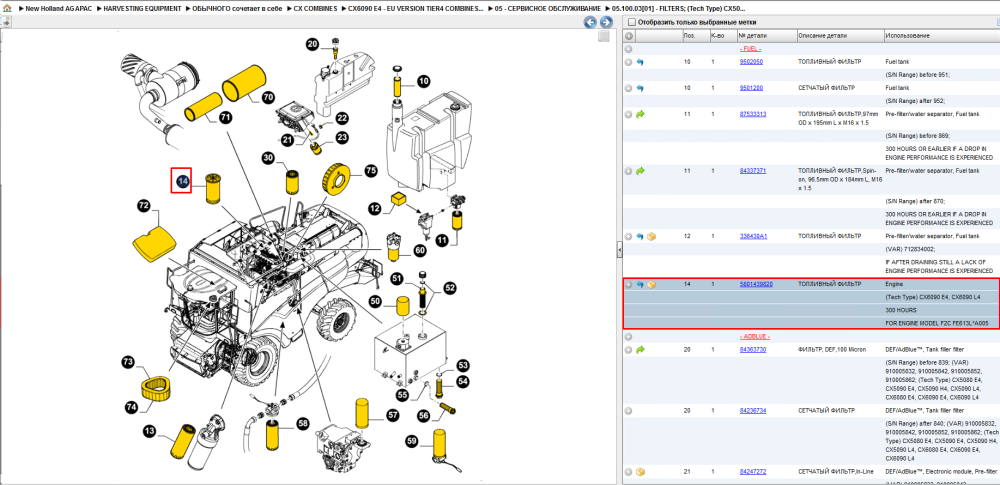The height and width of the screenshot is (485, 1000).
Task: Select callout 57 in the diagram
Action: pos(392,415)
